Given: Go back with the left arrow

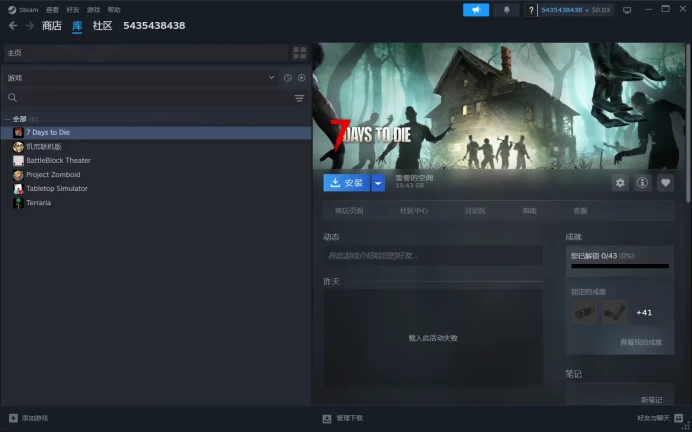Looking at the screenshot, I should coord(13,26).
